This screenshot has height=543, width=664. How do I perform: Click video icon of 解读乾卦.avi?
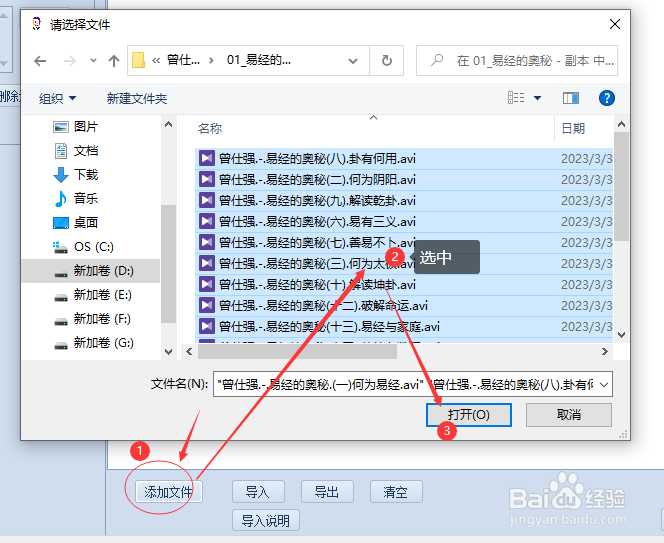(207, 200)
